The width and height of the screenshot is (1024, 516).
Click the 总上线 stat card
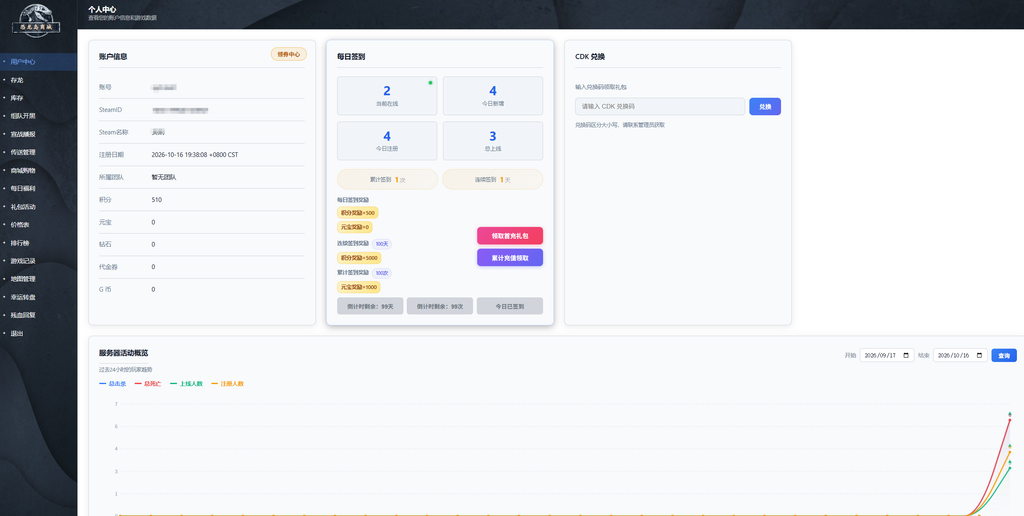(493, 141)
